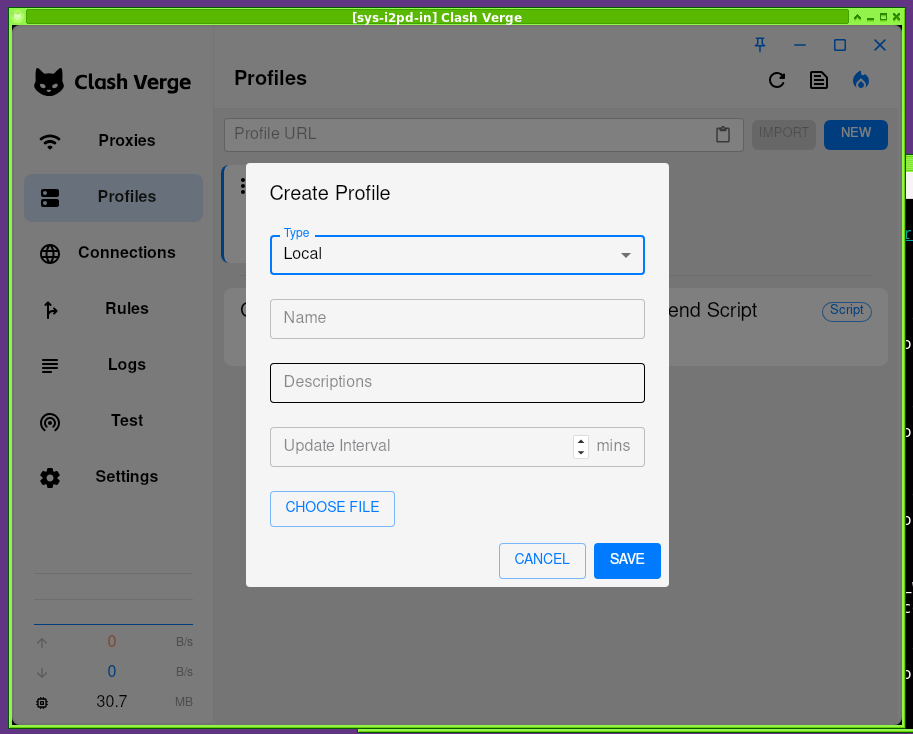Click the 30.7 MB memory value

click(x=112, y=701)
